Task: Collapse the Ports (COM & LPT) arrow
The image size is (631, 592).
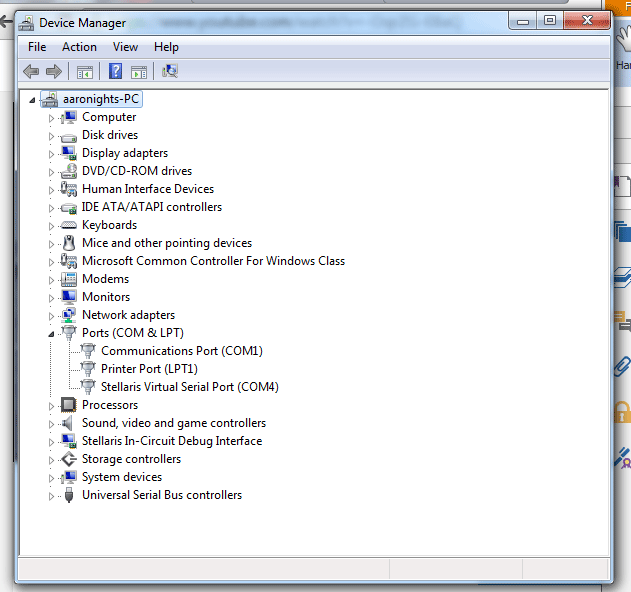Action: click(51, 334)
